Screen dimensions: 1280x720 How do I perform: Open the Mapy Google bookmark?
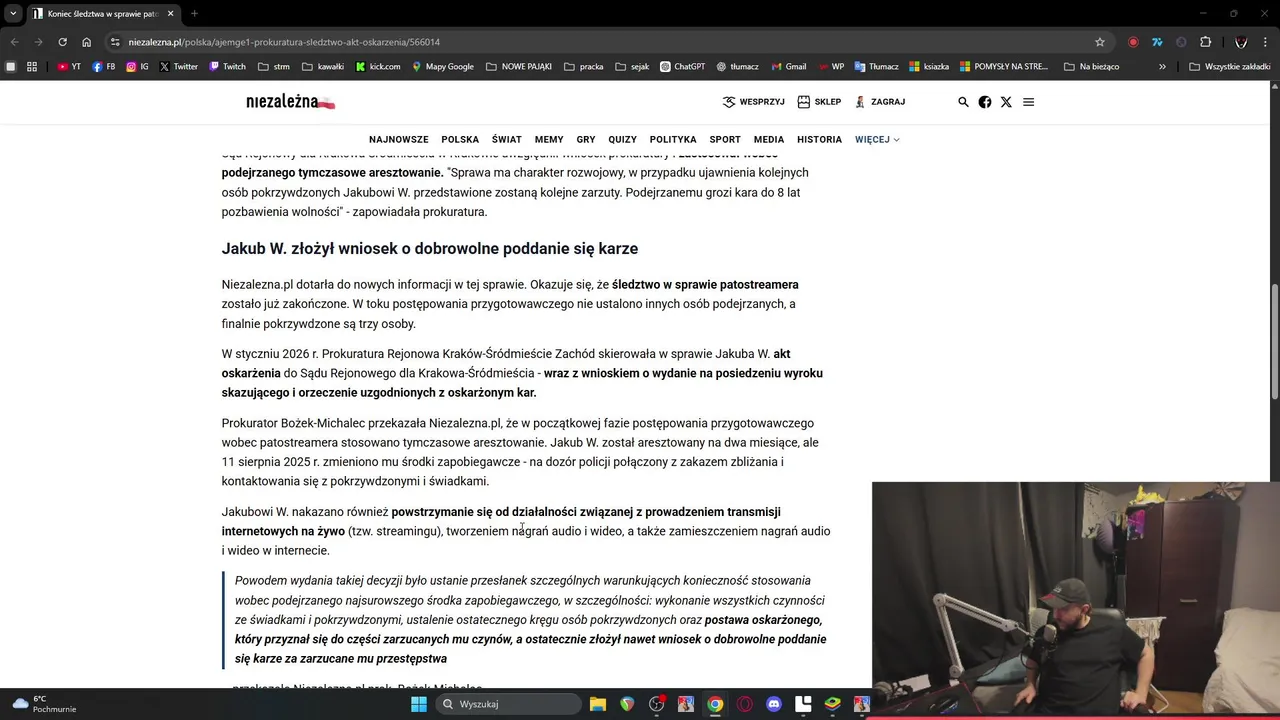click(443, 67)
